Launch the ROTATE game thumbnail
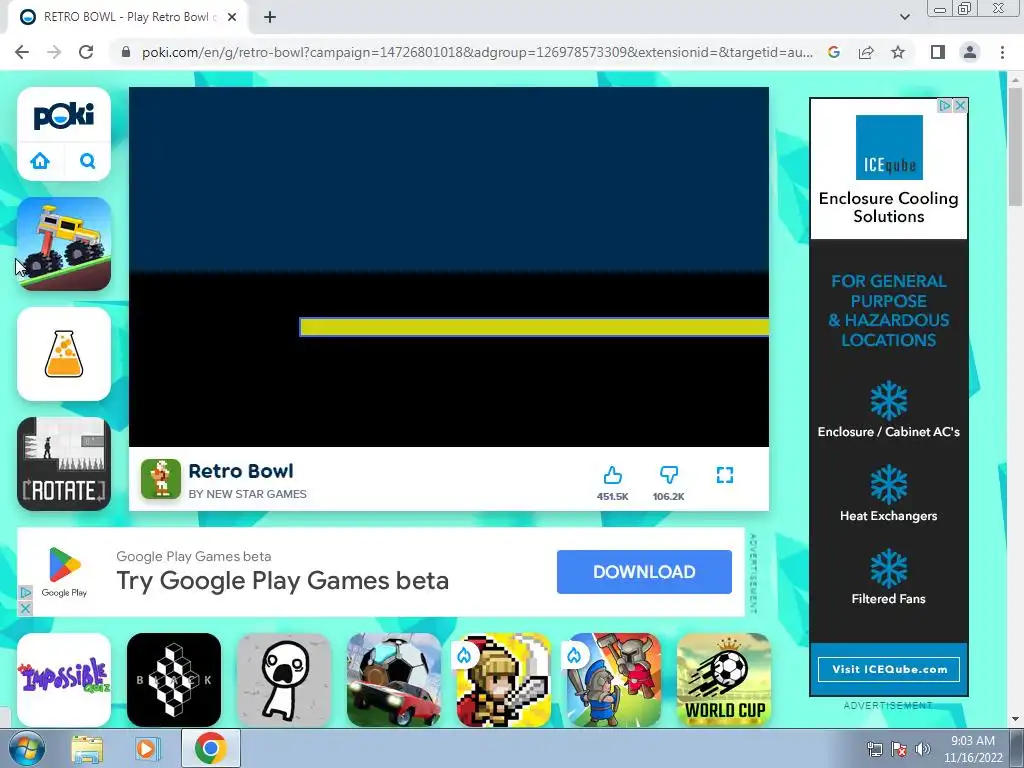This screenshot has height=768, width=1024. pyautogui.click(x=64, y=464)
